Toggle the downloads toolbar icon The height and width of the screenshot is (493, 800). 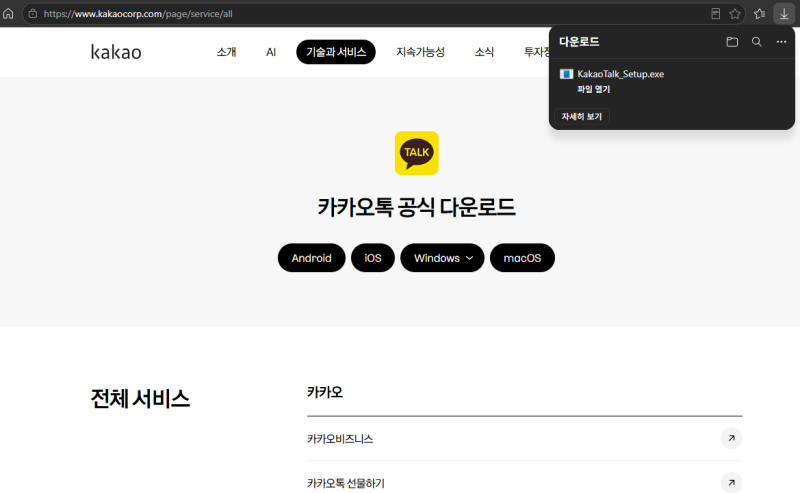(784, 14)
